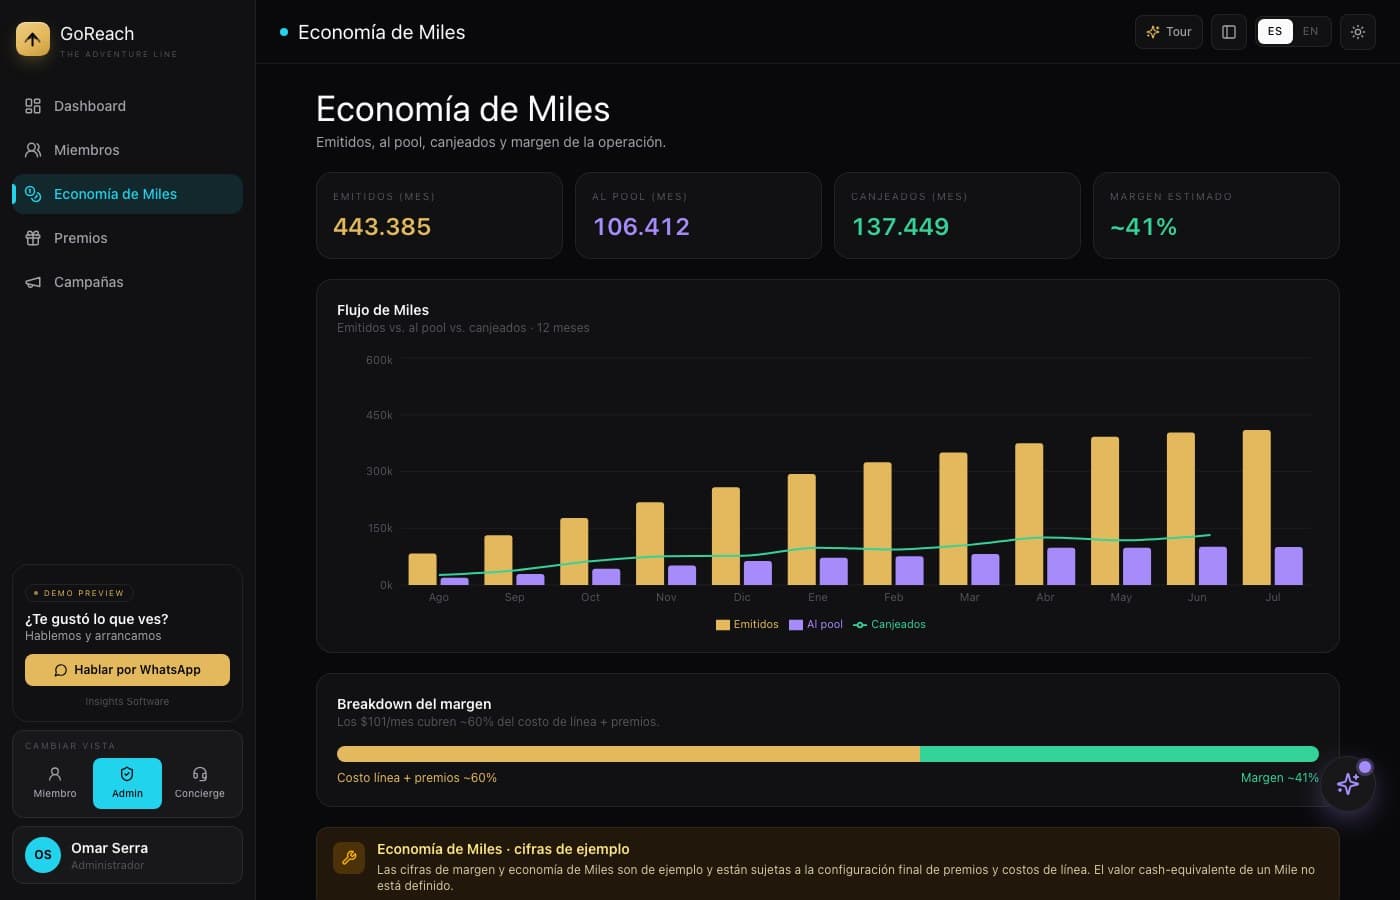The width and height of the screenshot is (1400, 900).
Task: Click Hablar por WhatsApp button
Action: 127,670
